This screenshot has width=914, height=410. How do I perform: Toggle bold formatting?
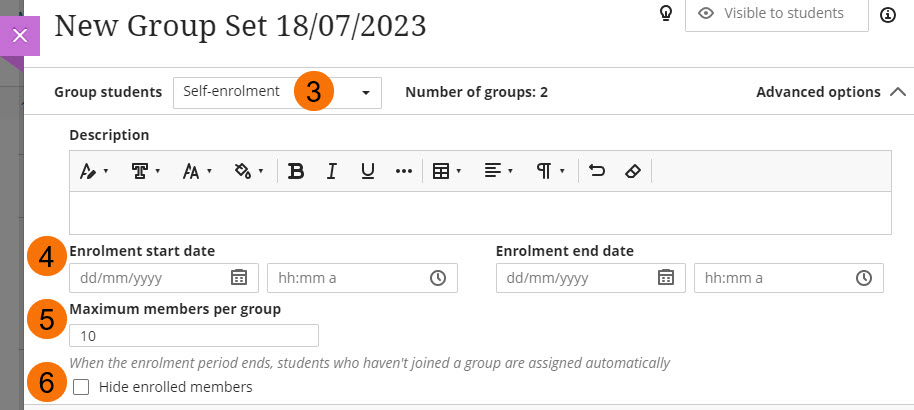[x=296, y=171]
